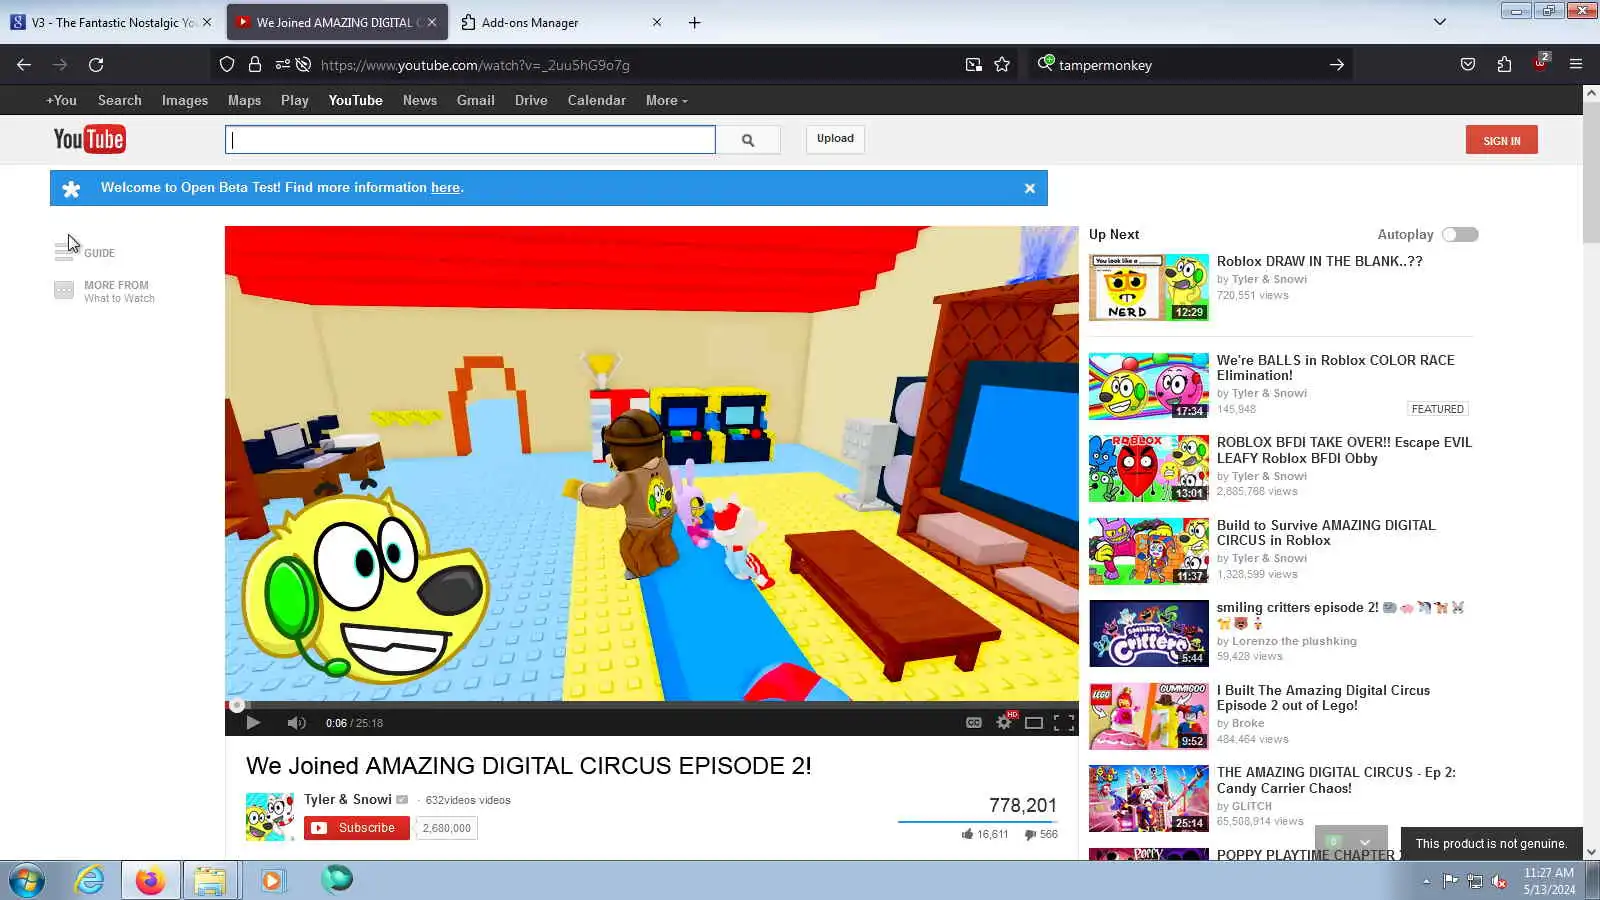Click the 2,680,000 subscriber count

coord(446,828)
